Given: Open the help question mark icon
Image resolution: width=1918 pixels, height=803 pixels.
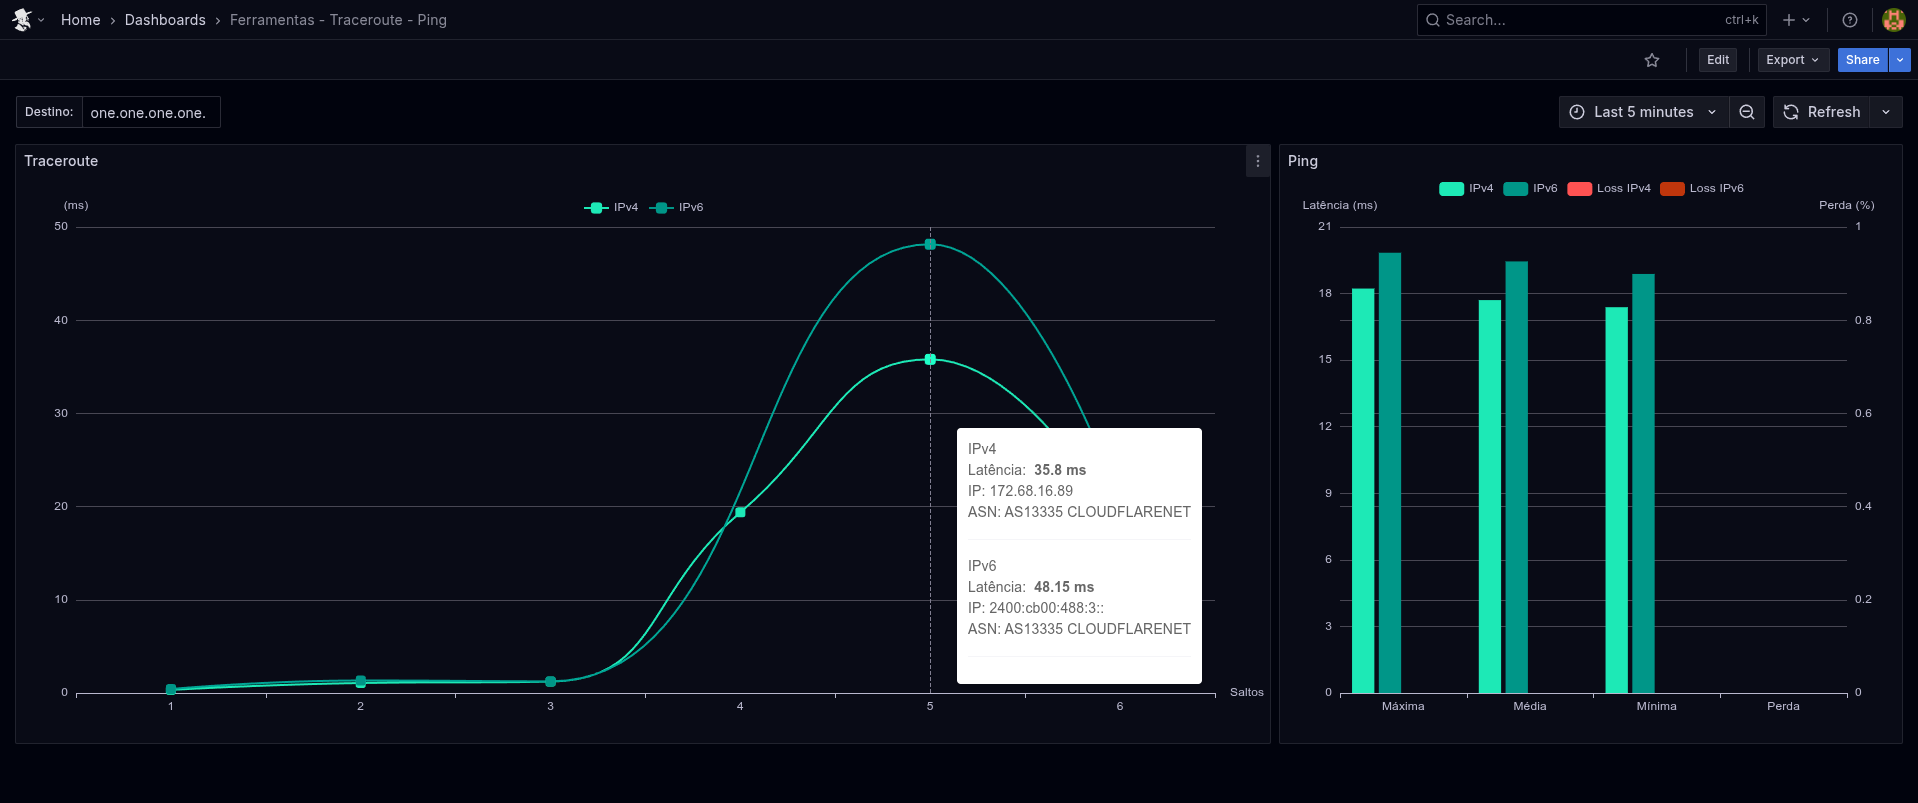Looking at the screenshot, I should 1850,20.
